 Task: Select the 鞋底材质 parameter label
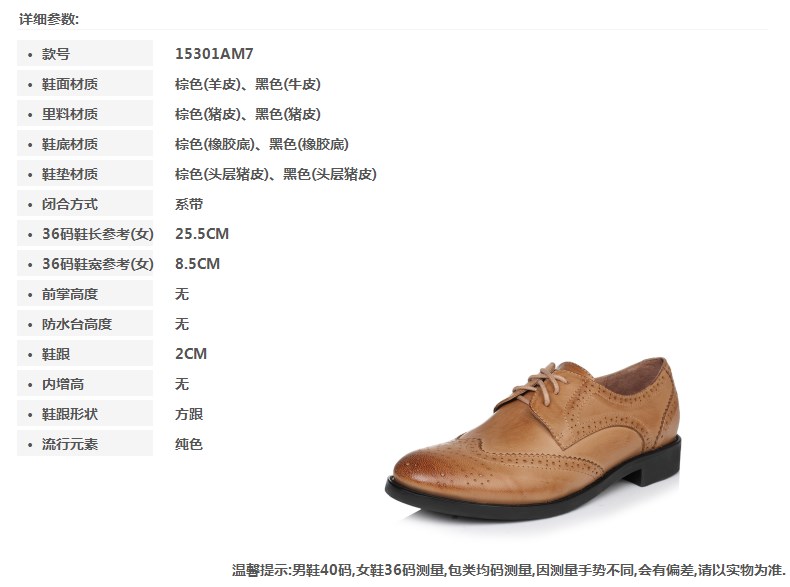(x=70, y=144)
